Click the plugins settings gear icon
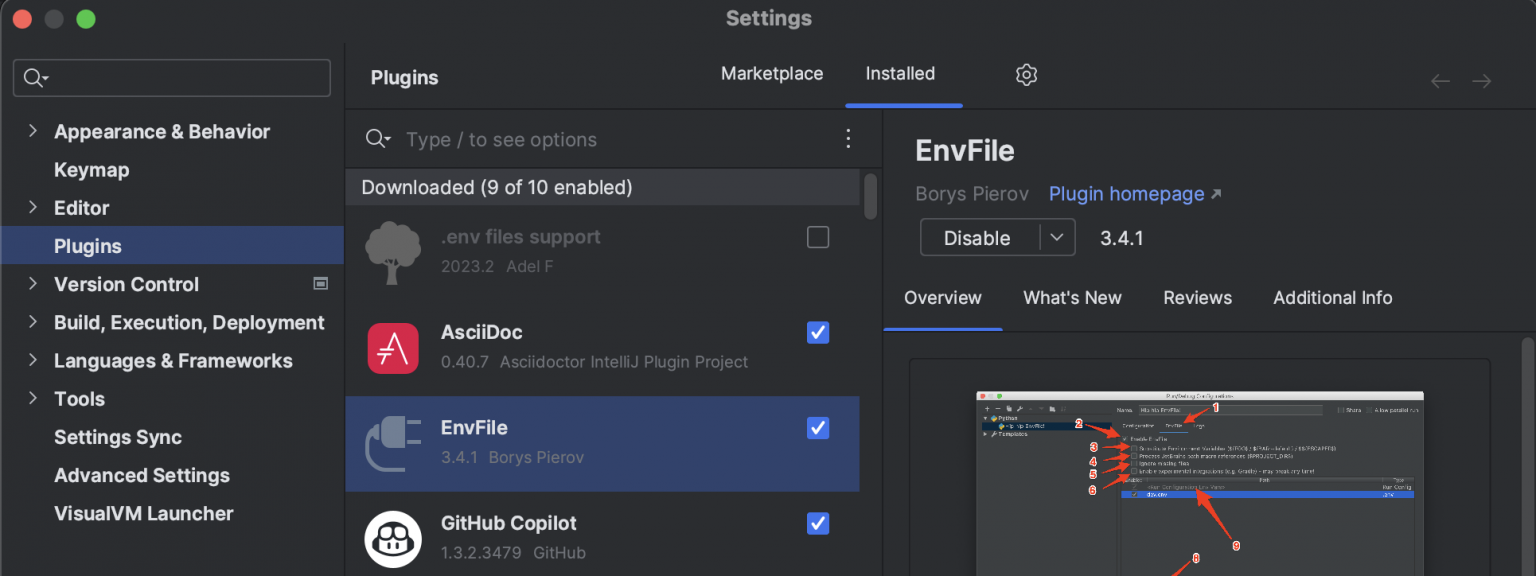Viewport: 1536px width, 576px height. (1026, 75)
